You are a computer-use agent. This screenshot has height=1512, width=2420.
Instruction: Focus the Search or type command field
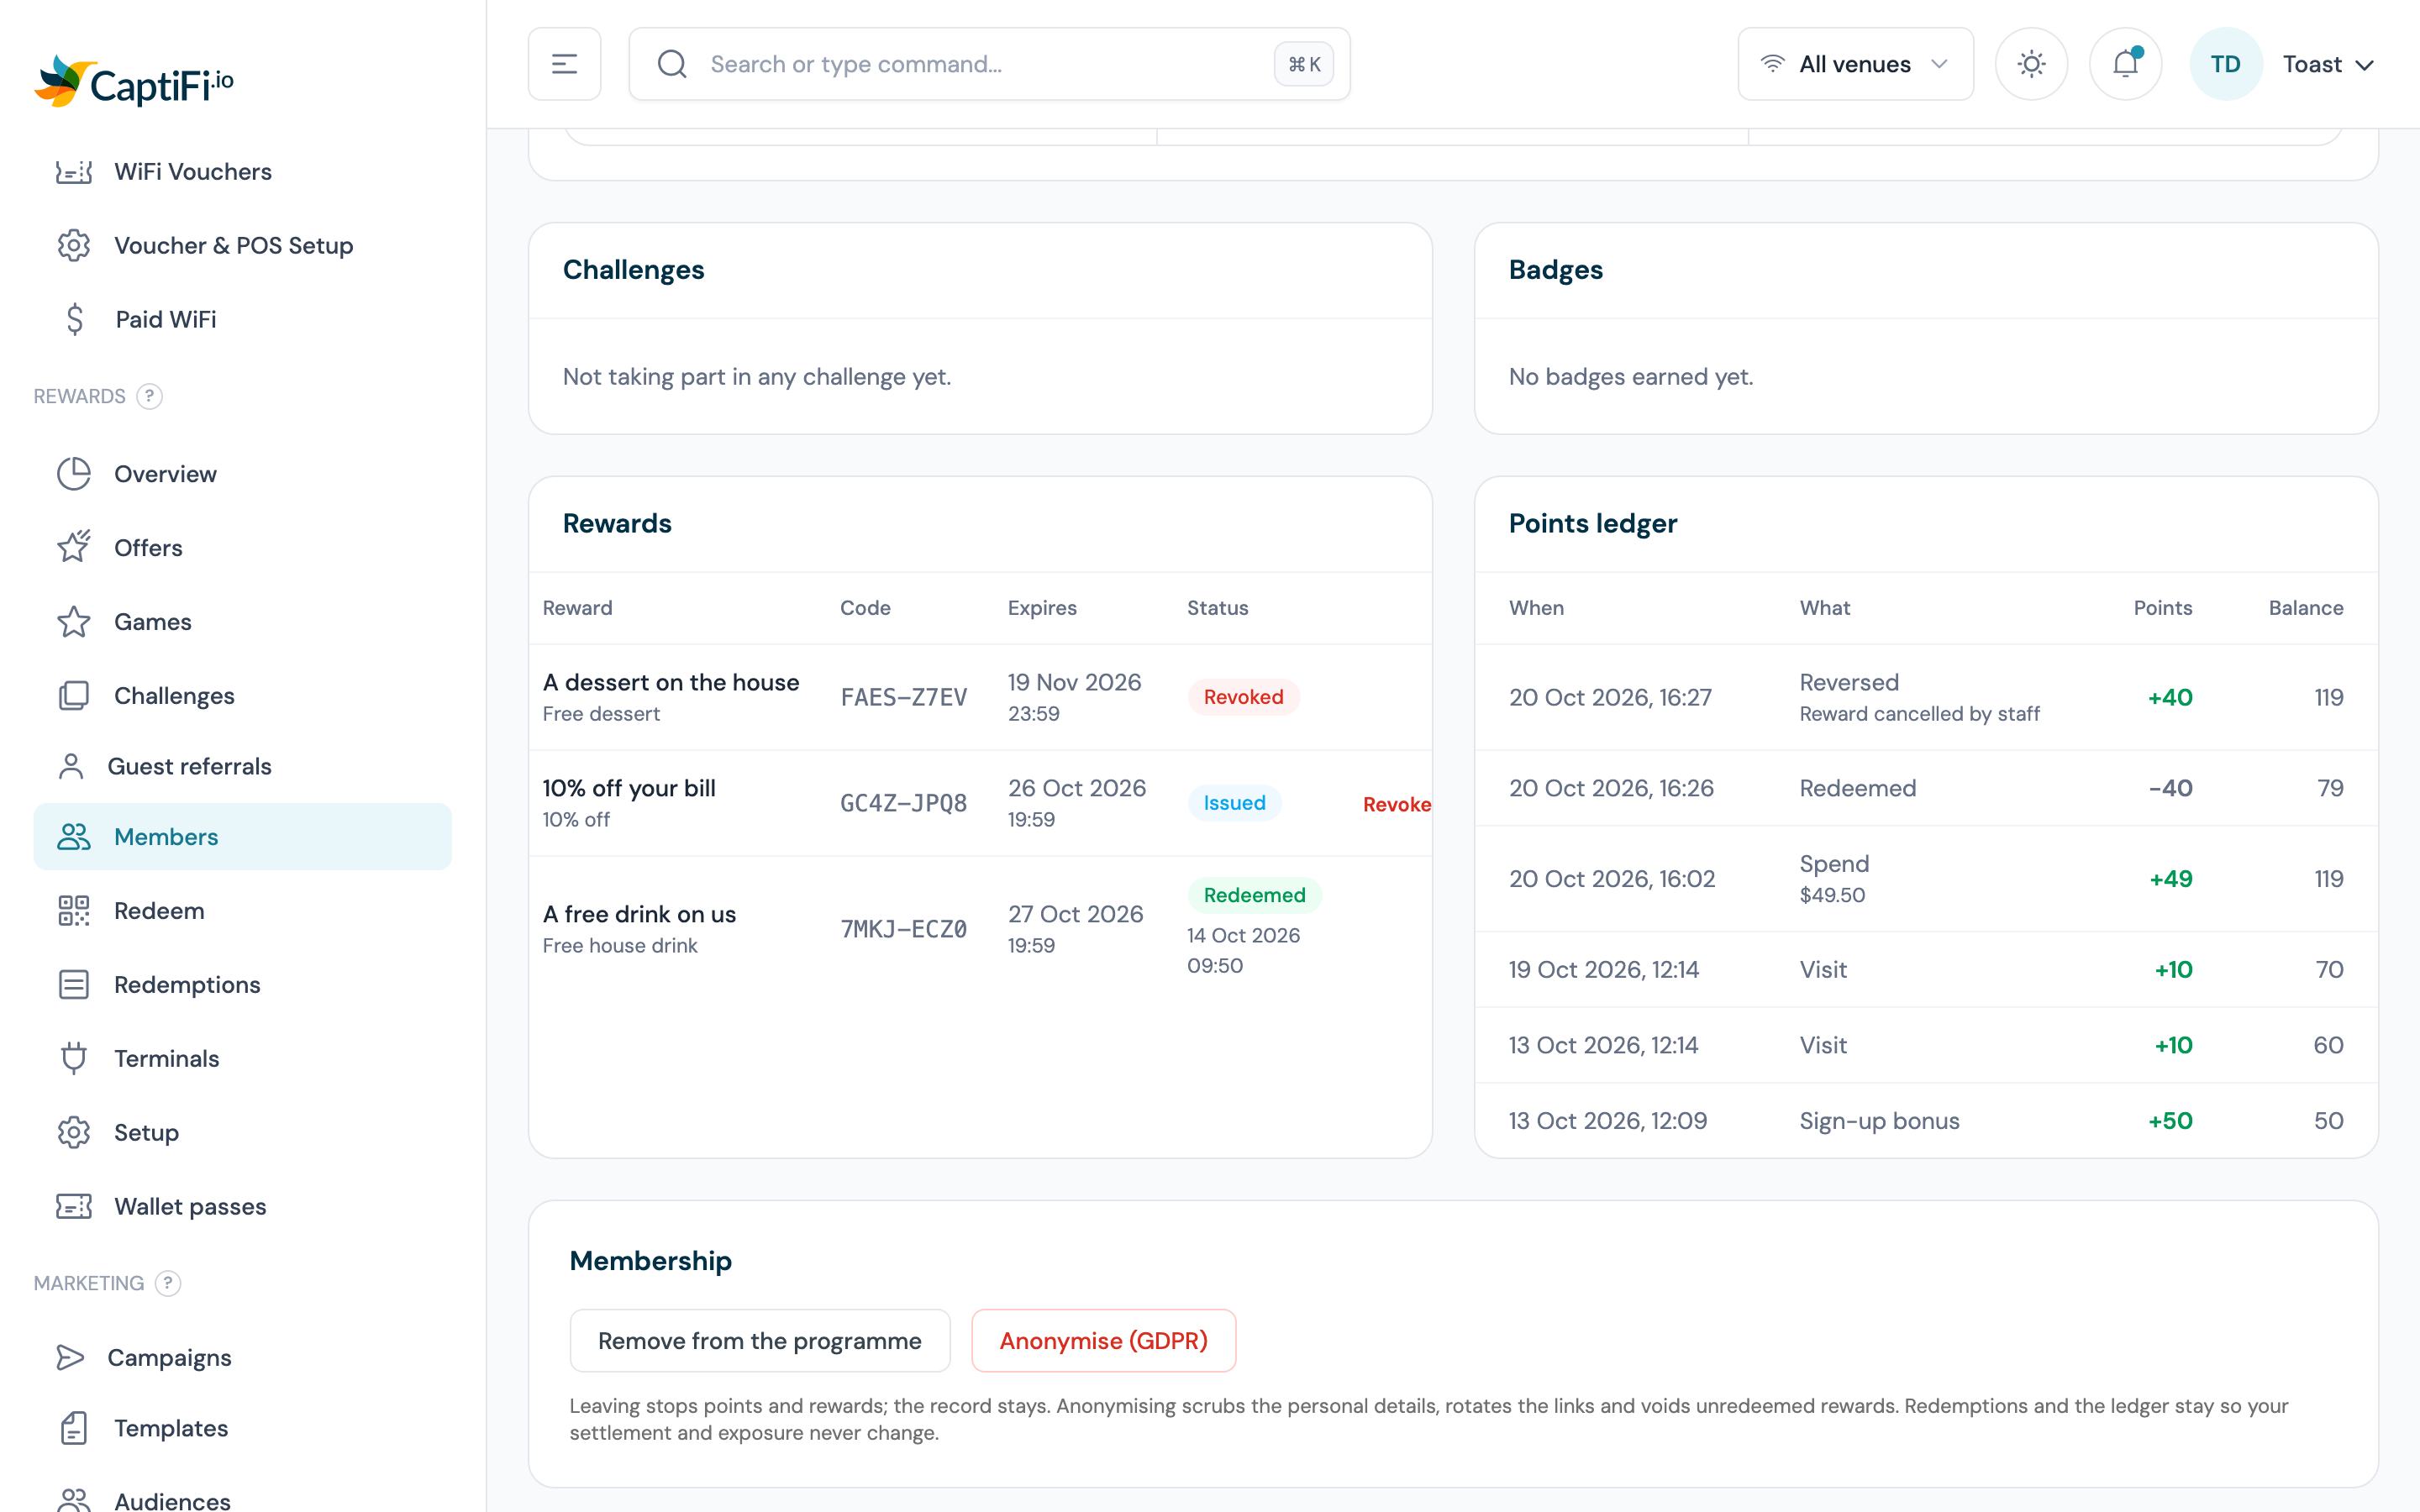pyautogui.click(x=990, y=64)
